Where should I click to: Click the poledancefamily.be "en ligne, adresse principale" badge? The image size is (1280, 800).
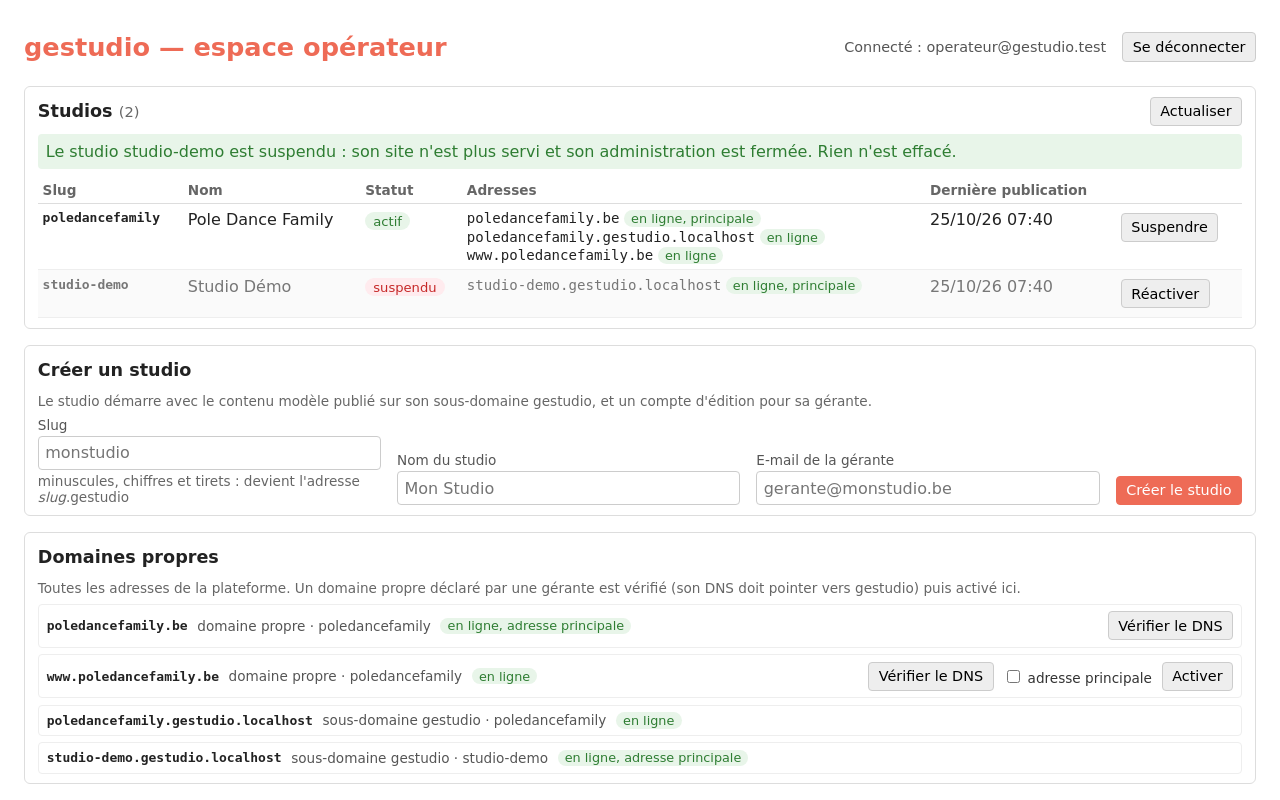click(x=535, y=626)
